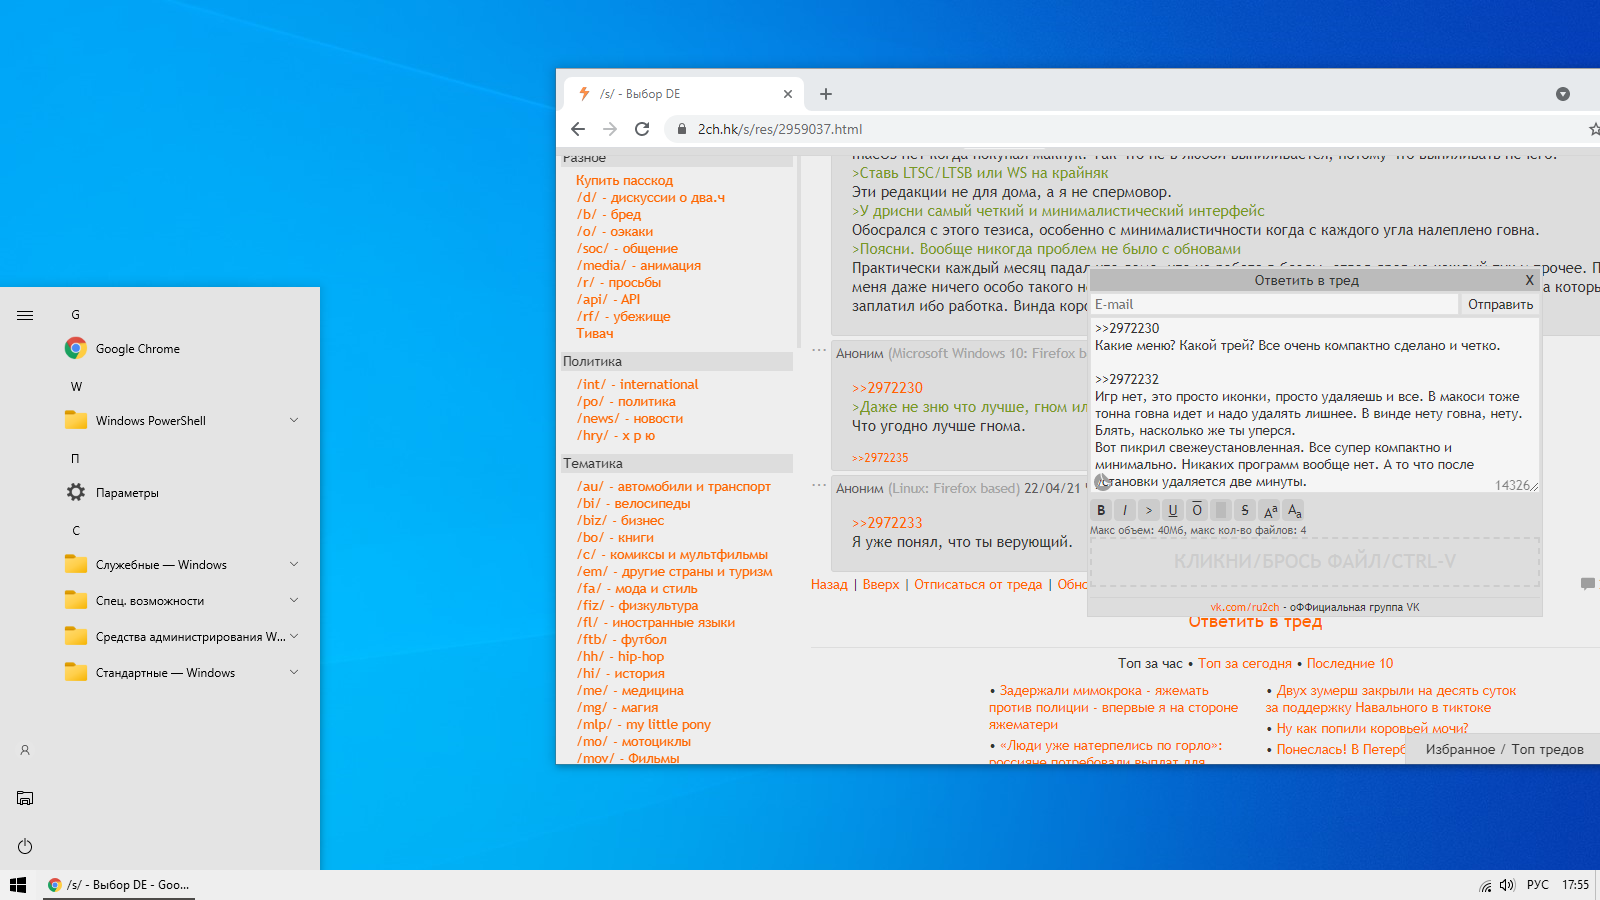Go to the /b/ - бред board

pos(609,214)
